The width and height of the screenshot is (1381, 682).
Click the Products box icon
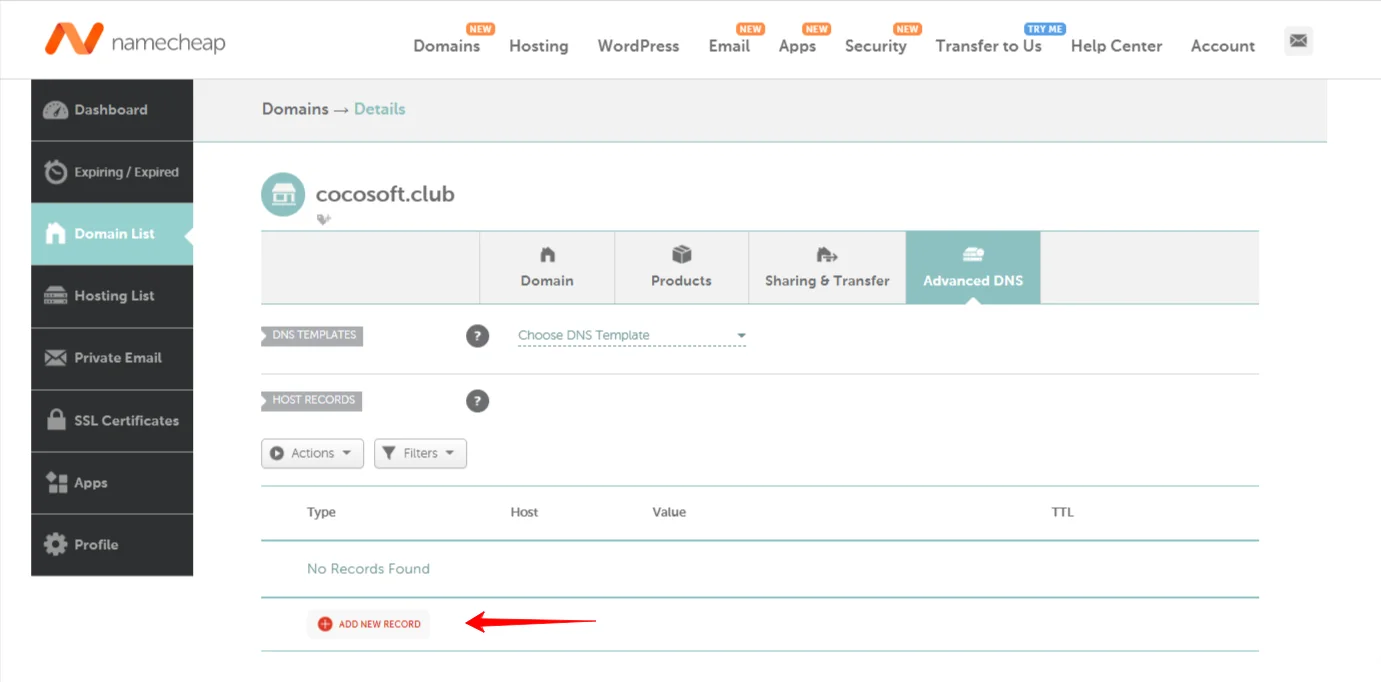pyautogui.click(x=682, y=254)
